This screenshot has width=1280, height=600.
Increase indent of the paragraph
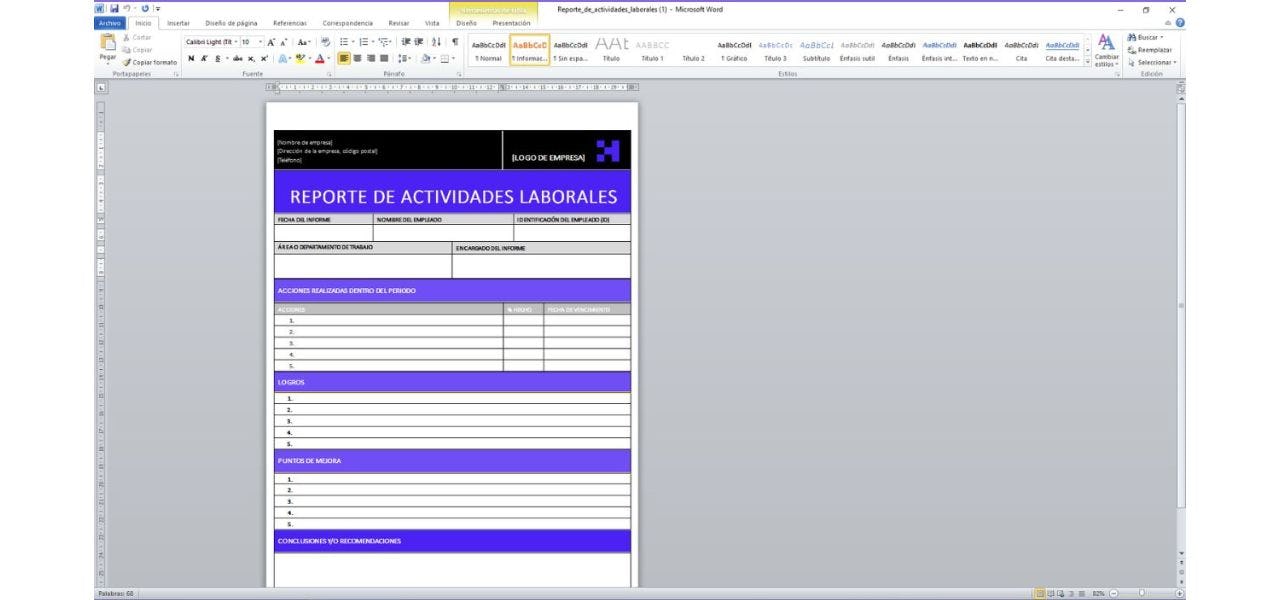click(418, 43)
